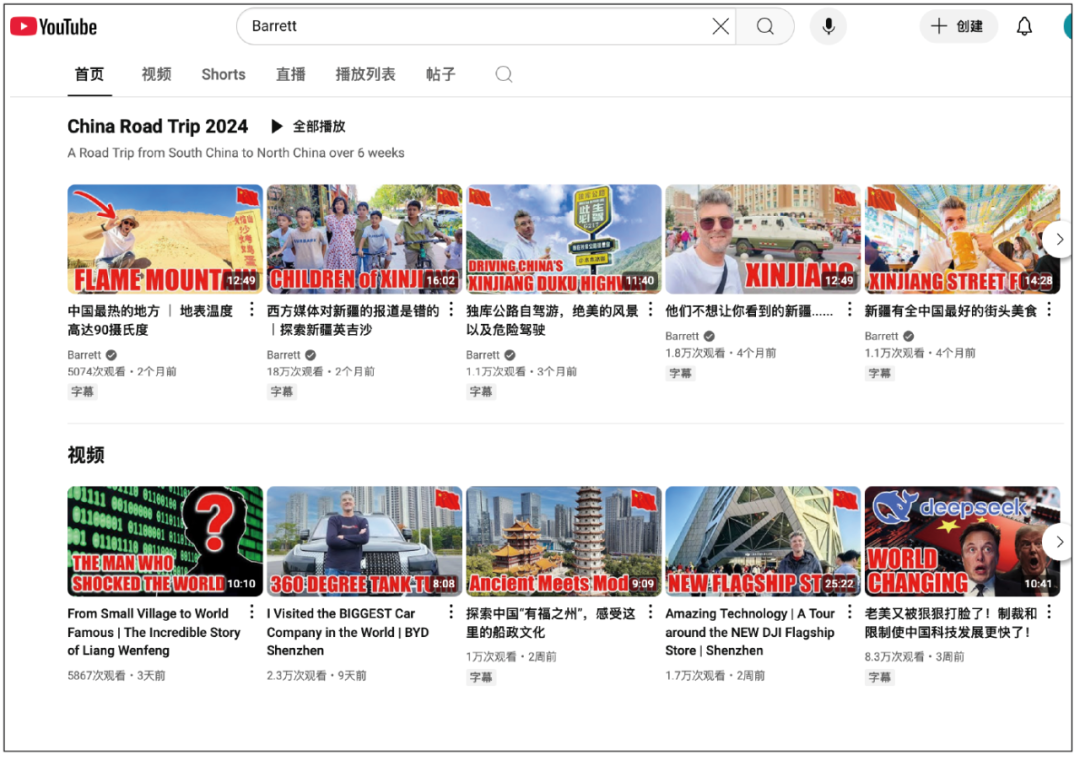Open more options for 探索中国有福之州 video
This screenshot has height=761, width=1080.
point(650,612)
